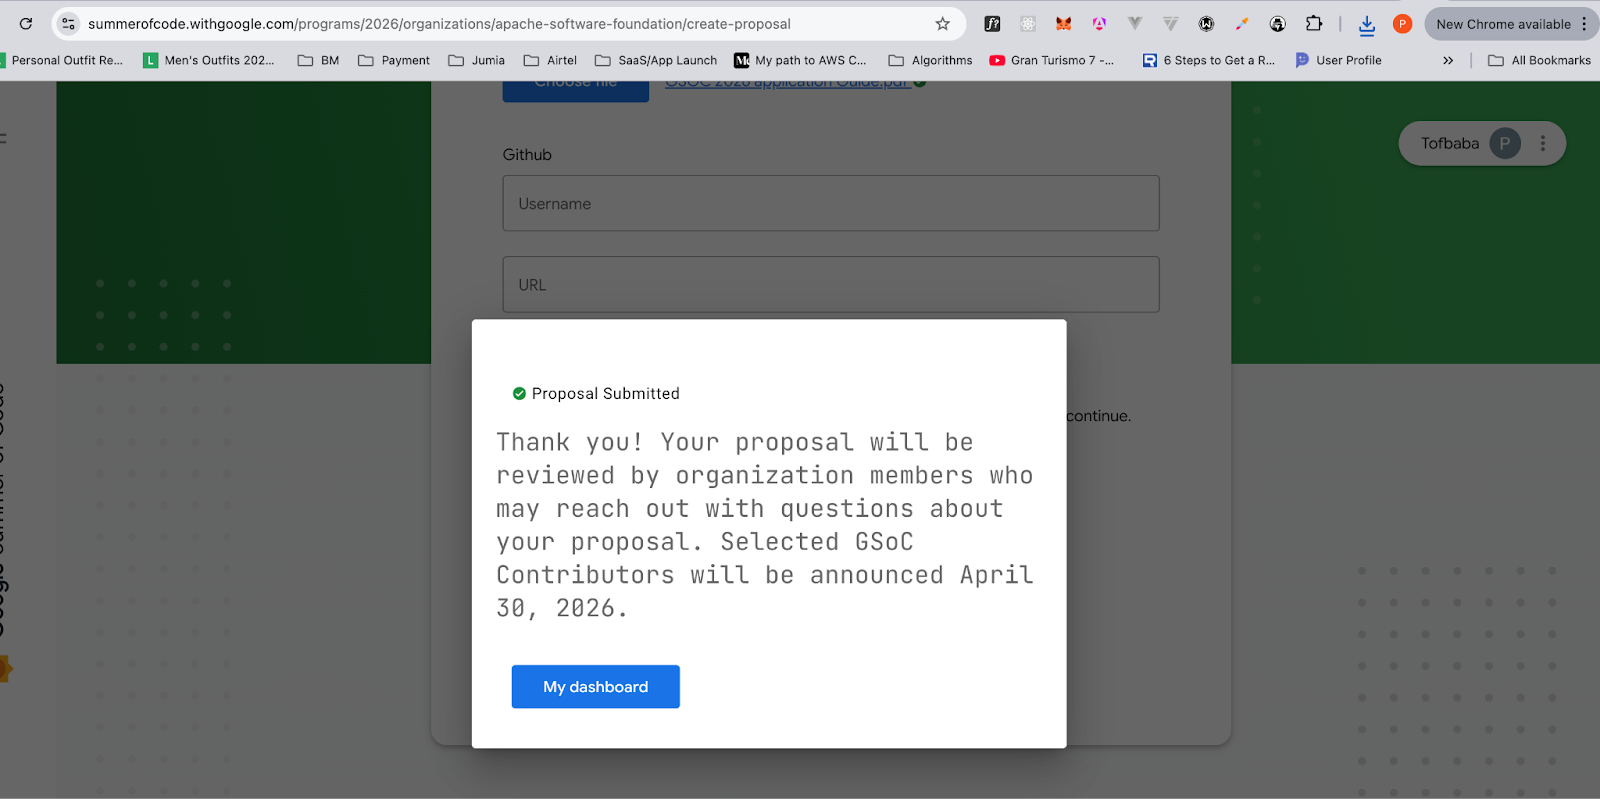The height and width of the screenshot is (799, 1600).
Task: Open the Vue devtools extension icon
Action: 1135,24
